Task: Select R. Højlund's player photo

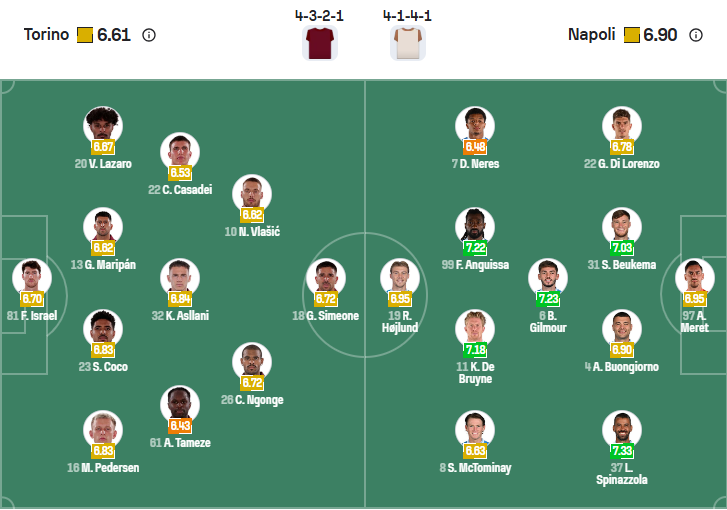Action: [400, 277]
